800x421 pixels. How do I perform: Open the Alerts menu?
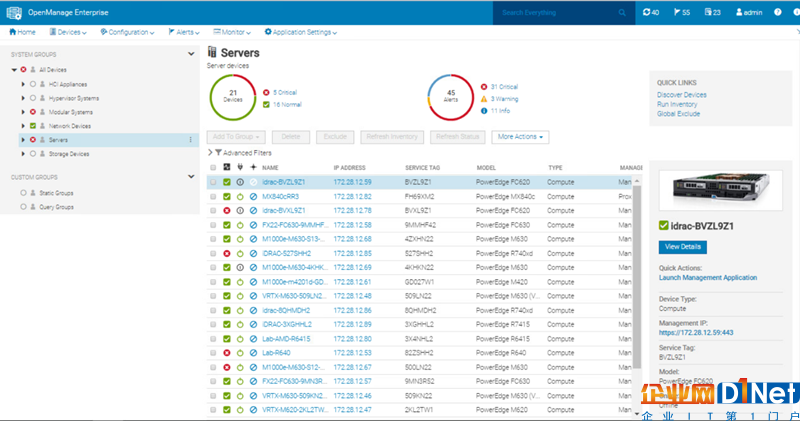coord(184,32)
